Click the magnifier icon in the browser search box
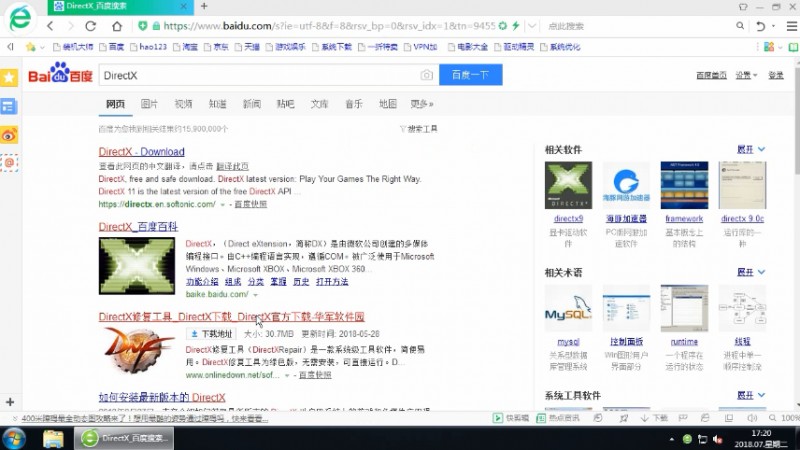The image size is (800, 450). (x=740, y=26)
